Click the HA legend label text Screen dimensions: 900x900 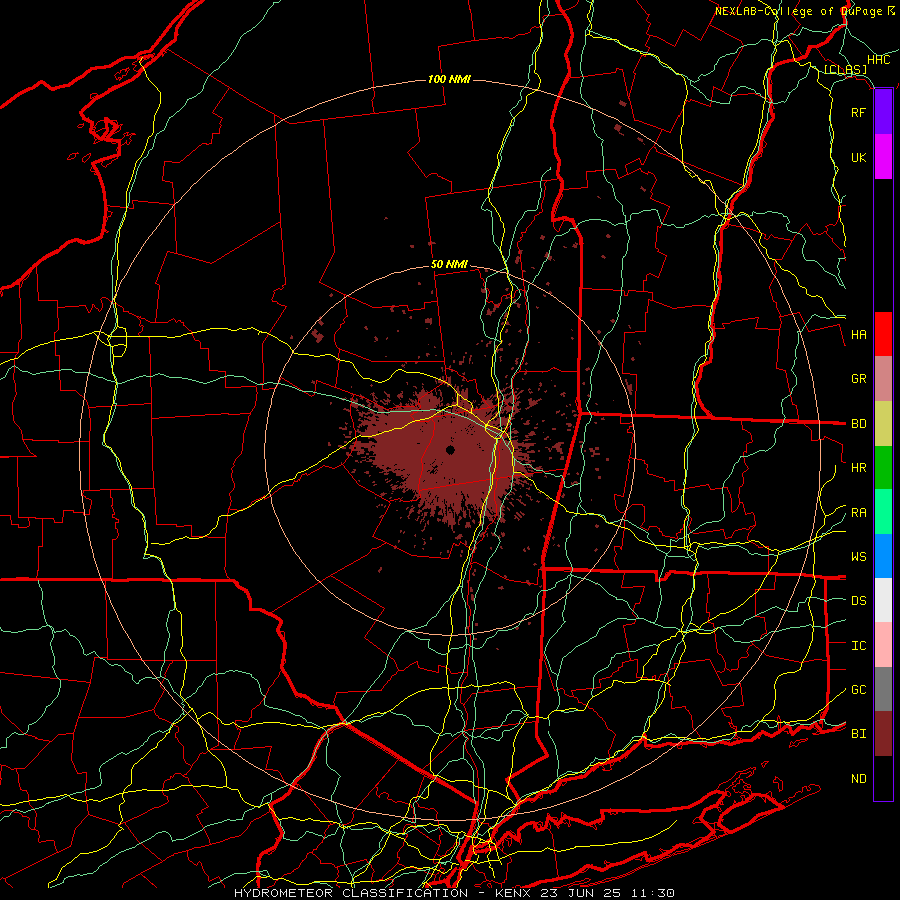(858, 335)
